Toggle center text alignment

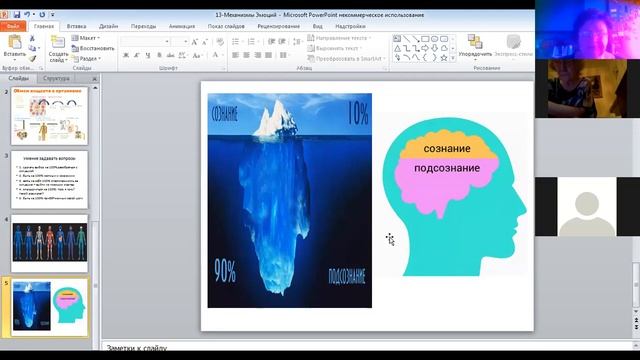[x=247, y=55]
